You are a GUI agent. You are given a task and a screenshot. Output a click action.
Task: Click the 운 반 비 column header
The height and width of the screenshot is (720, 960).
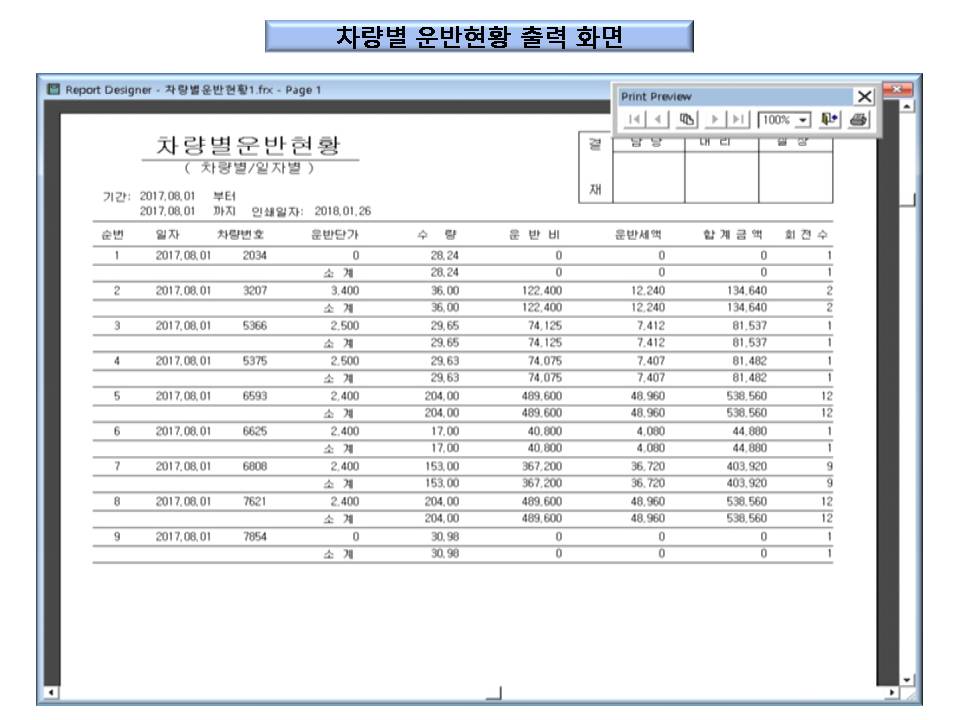point(534,234)
